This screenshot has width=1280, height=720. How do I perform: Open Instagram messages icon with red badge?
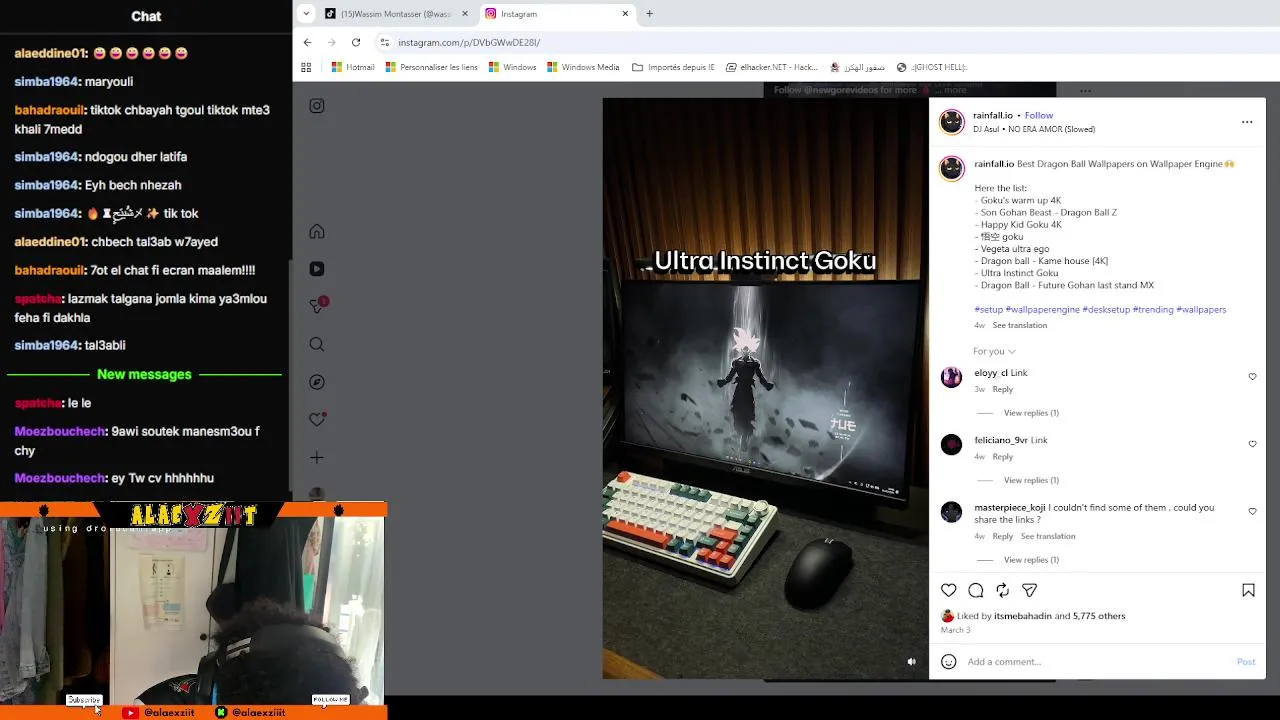click(x=317, y=306)
